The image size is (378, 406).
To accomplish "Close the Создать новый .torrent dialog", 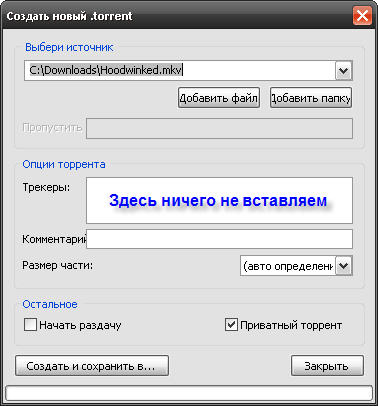I will pyautogui.click(x=362, y=16).
